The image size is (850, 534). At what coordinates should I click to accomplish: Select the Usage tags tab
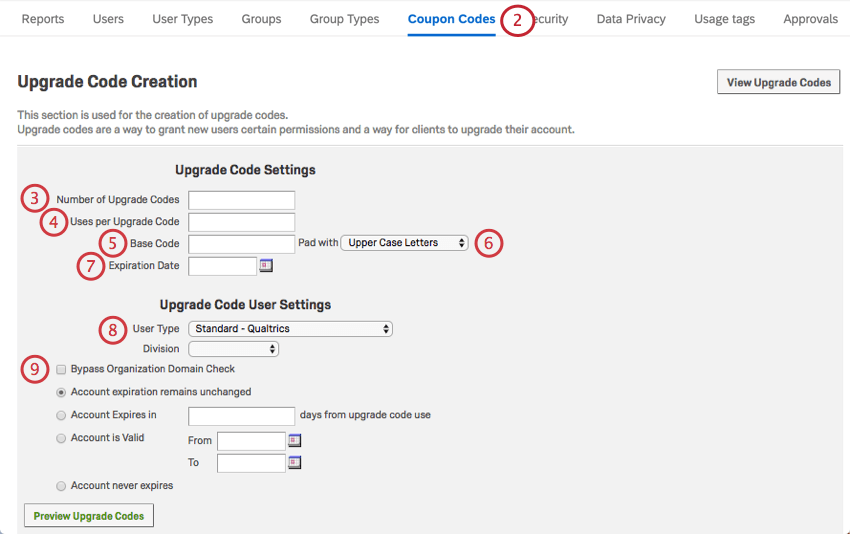pyautogui.click(x=724, y=19)
